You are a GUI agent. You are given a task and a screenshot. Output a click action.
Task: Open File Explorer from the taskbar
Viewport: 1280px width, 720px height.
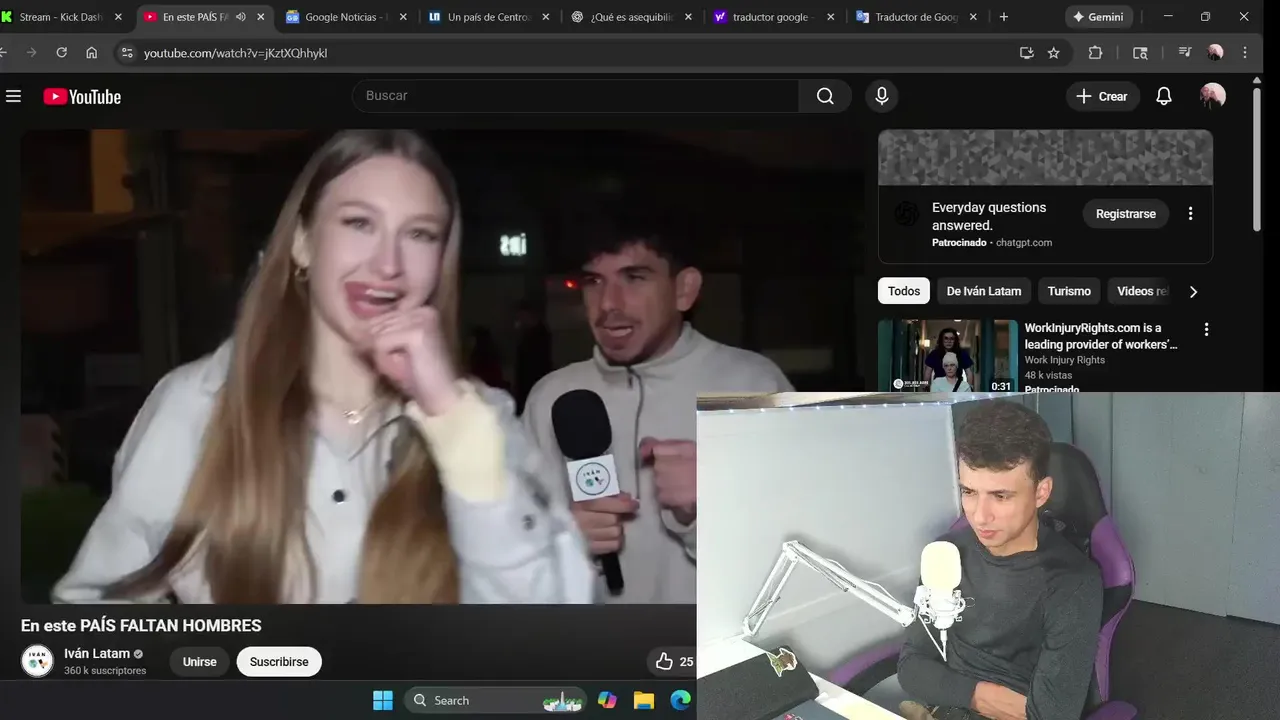click(644, 700)
